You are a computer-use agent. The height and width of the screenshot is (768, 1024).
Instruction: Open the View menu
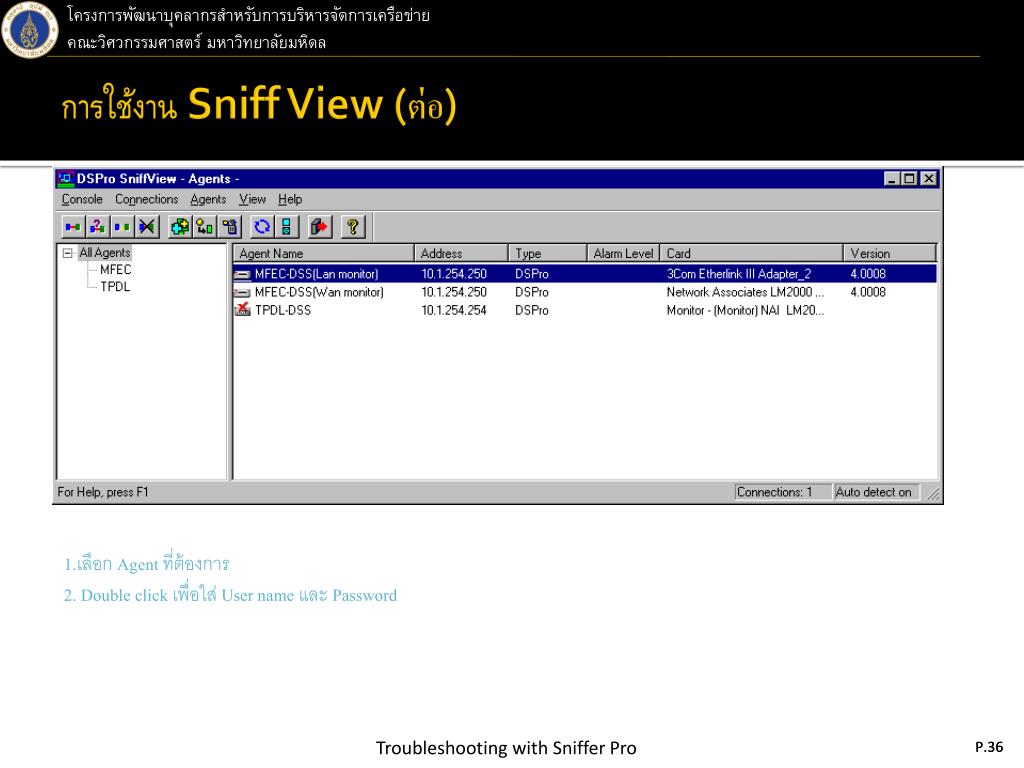[x=252, y=199]
